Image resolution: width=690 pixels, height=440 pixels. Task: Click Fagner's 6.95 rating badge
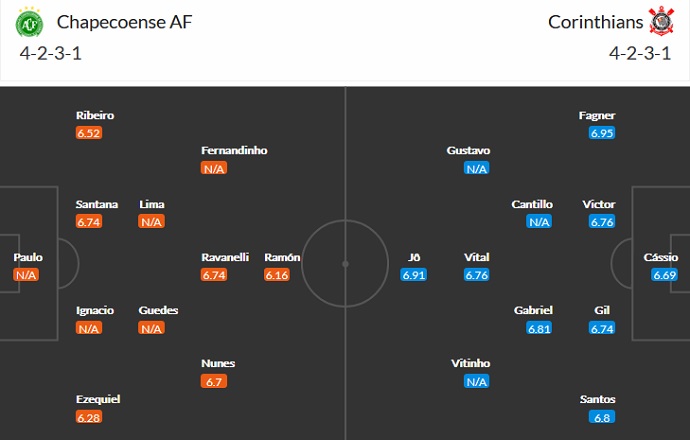pos(601,133)
